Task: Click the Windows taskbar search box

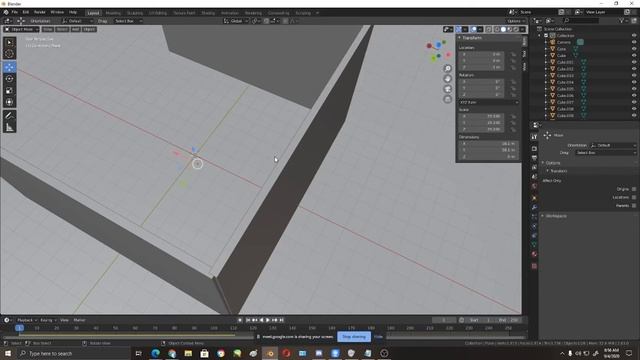Action: (x=73, y=353)
